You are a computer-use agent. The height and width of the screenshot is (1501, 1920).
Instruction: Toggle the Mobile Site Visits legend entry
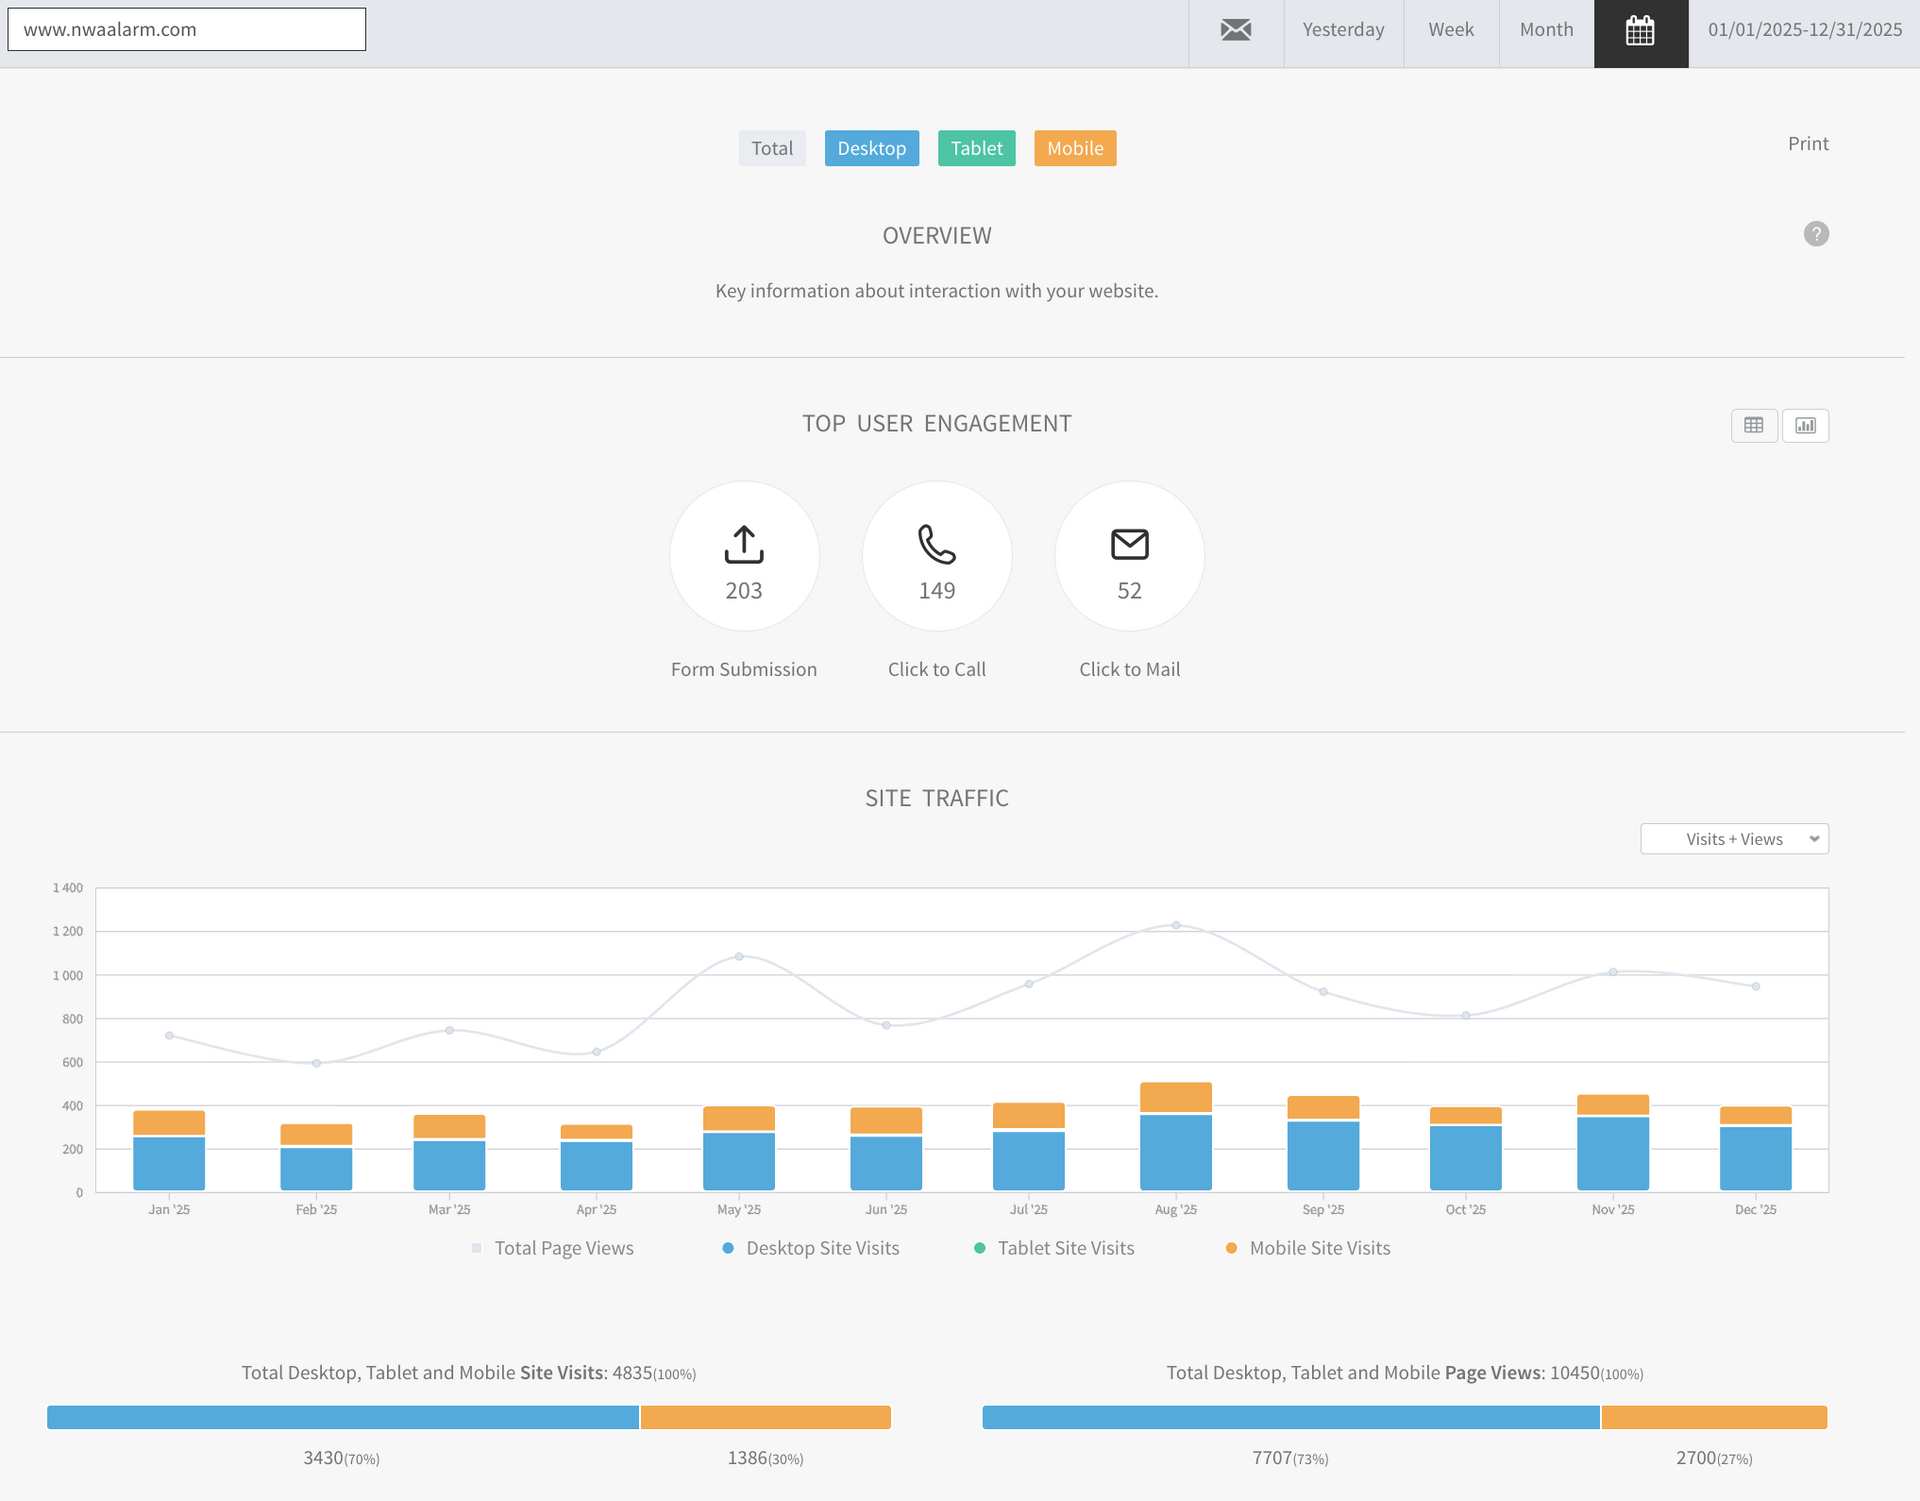(x=1308, y=1248)
